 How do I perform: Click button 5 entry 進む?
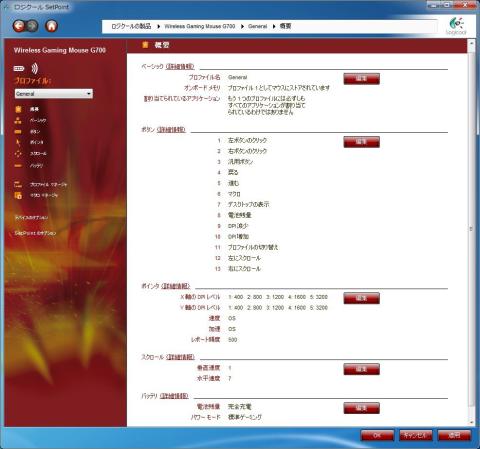click(233, 183)
